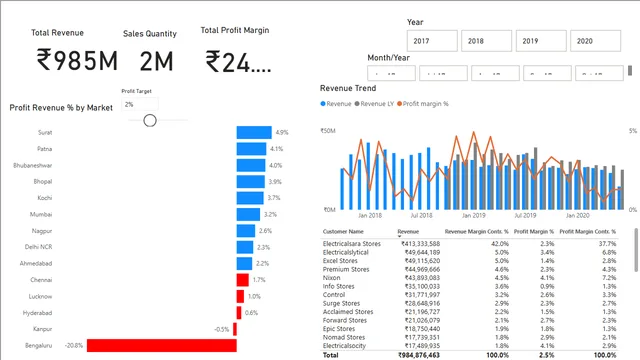Click the Customer Name column header
This screenshot has width=640, height=360.
pyautogui.click(x=343, y=231)
